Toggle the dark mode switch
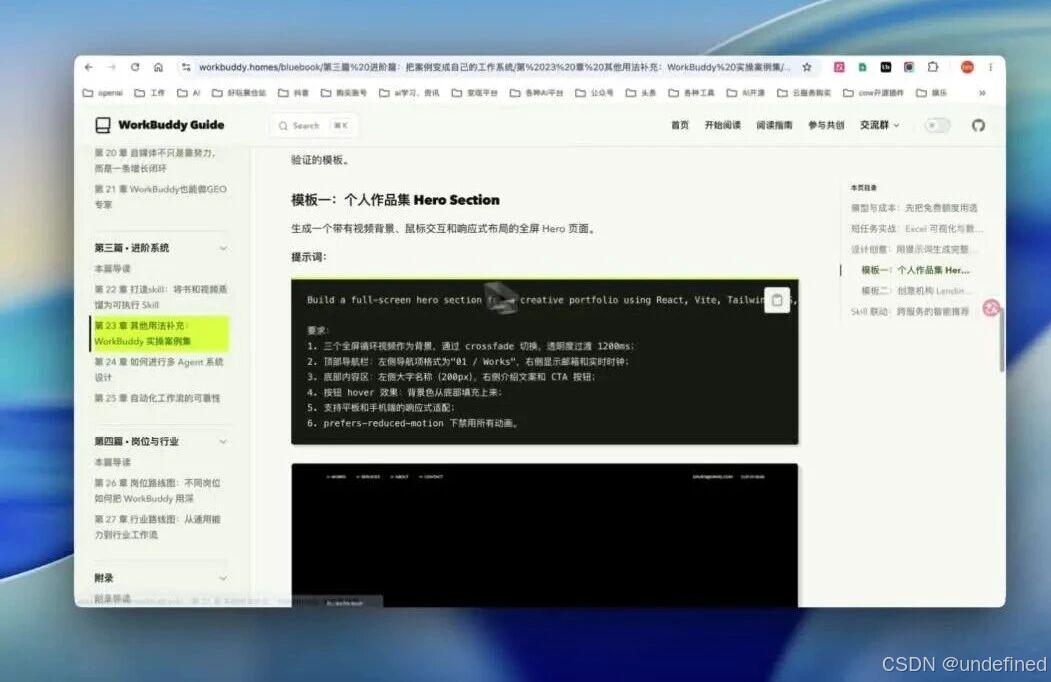 pyautogui.click(x=937, y=125)
